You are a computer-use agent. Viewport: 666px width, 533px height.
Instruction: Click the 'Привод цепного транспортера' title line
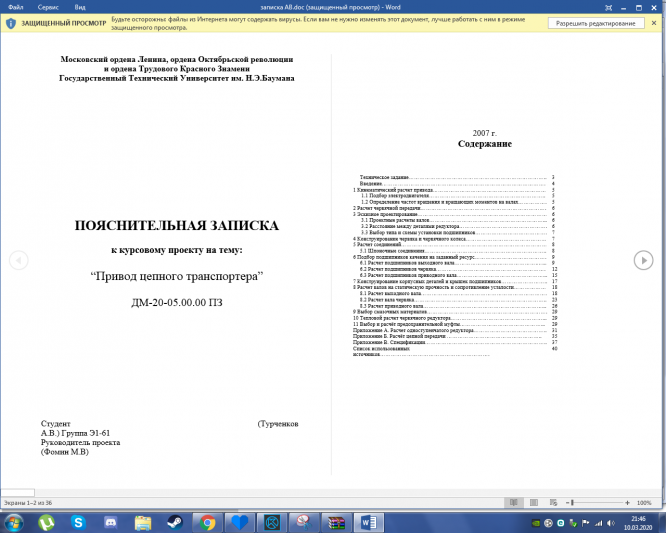177,276
